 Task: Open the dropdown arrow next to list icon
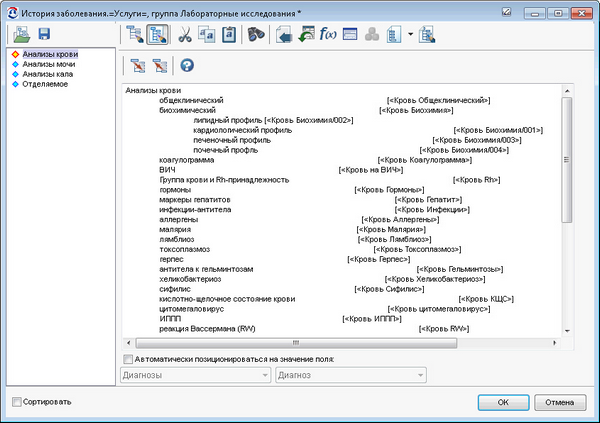411,34
